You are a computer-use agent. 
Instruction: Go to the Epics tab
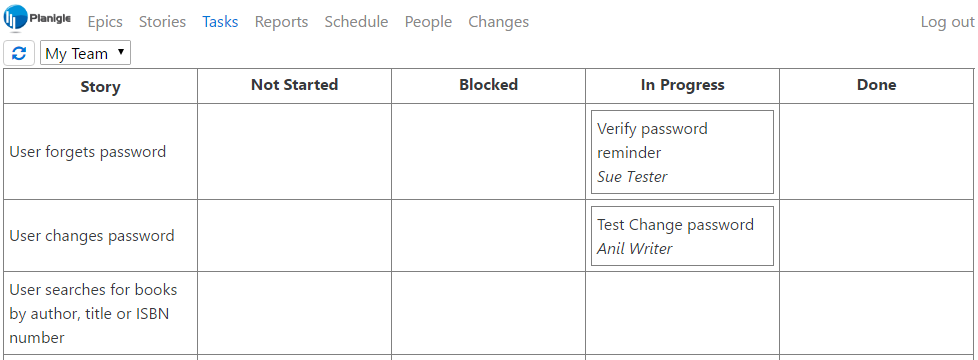click(105, 22)
